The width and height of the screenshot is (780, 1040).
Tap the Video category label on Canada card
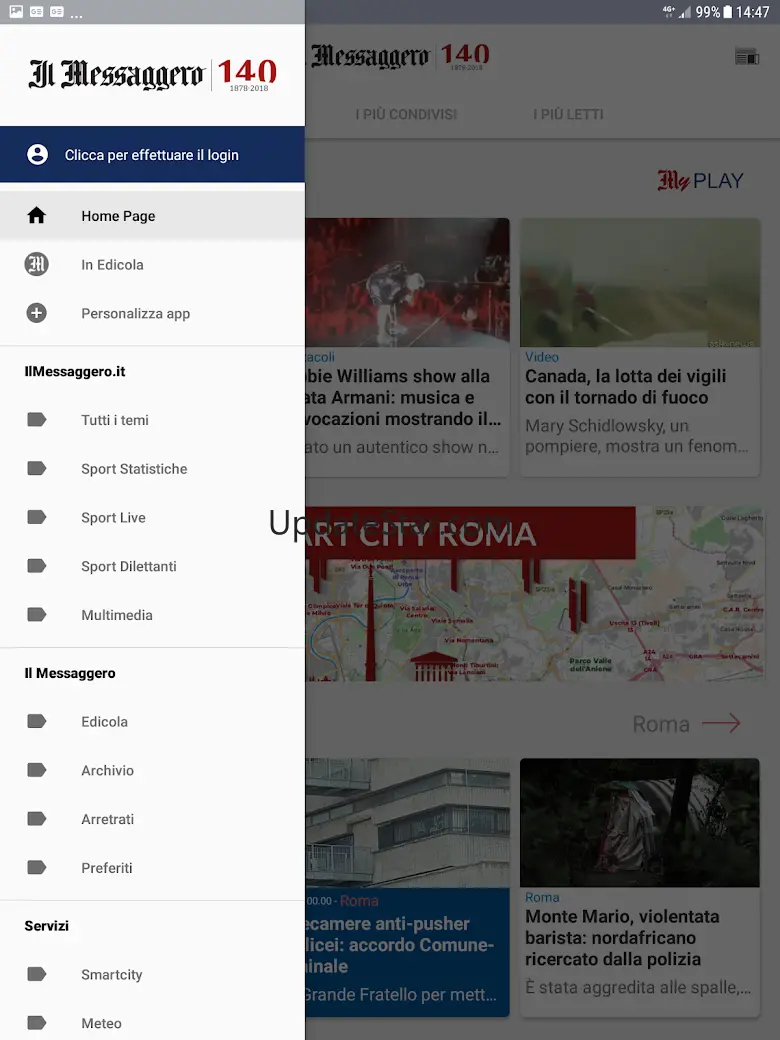coord(542,357)
